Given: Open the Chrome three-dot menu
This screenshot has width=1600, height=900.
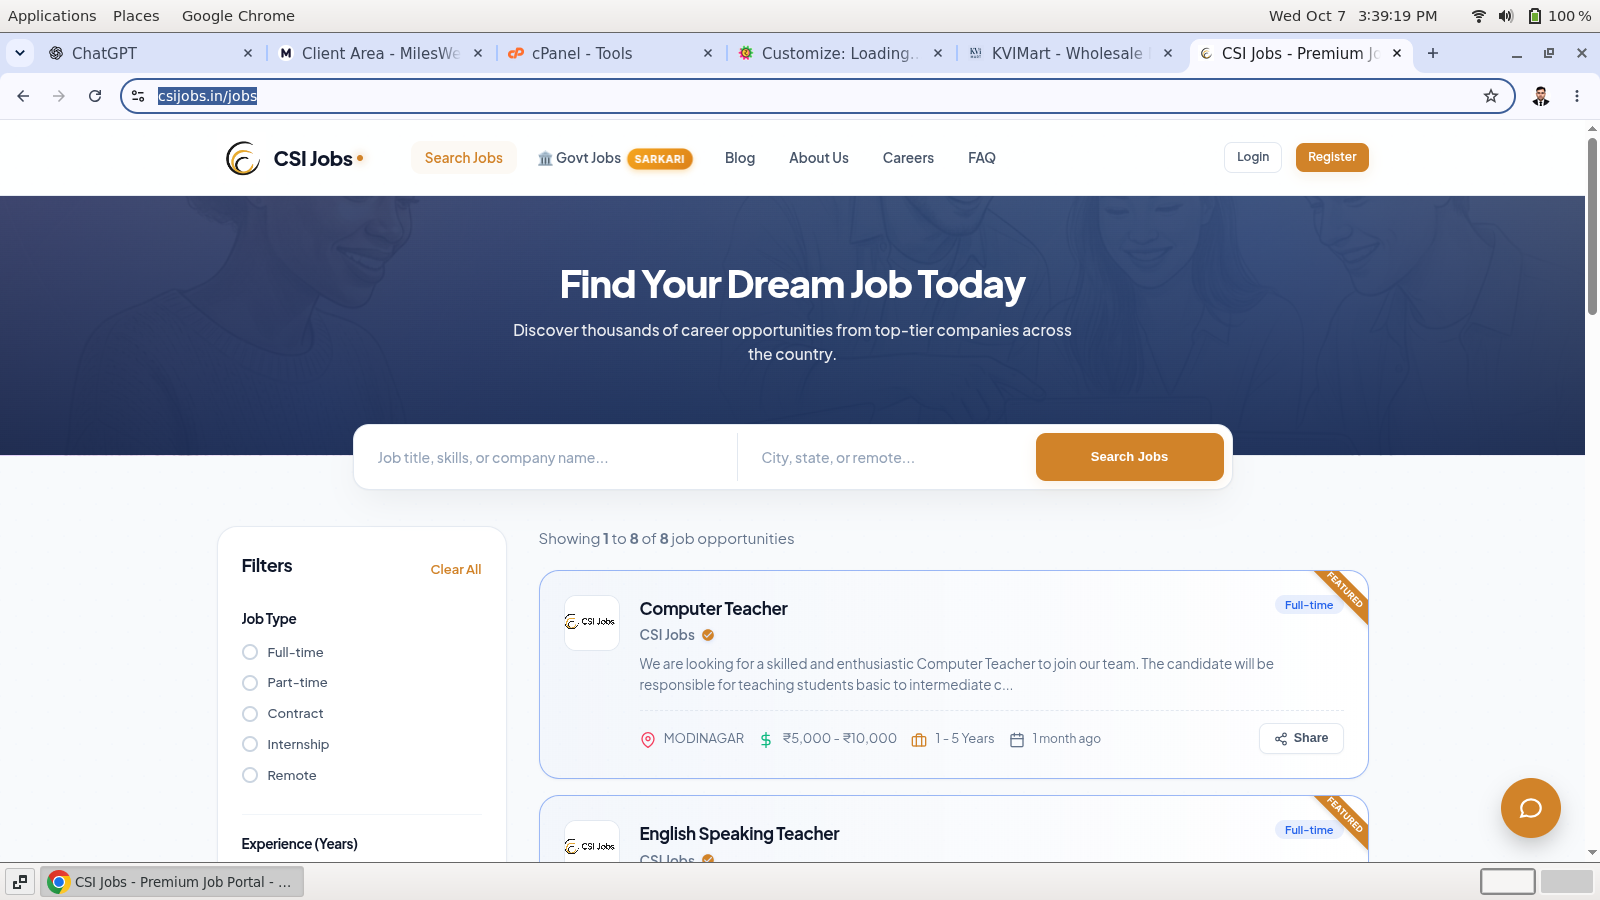Looking at the screenshot, I should 1577,96.
